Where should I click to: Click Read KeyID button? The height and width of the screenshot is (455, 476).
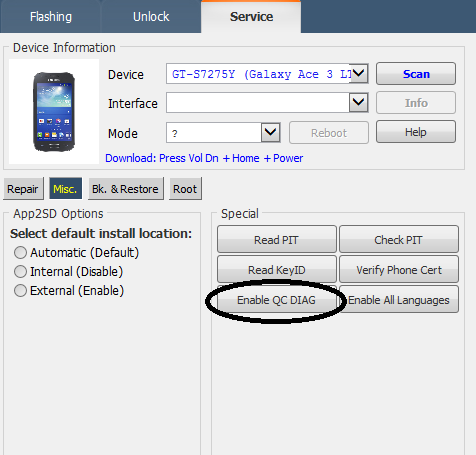click(277, 269)
